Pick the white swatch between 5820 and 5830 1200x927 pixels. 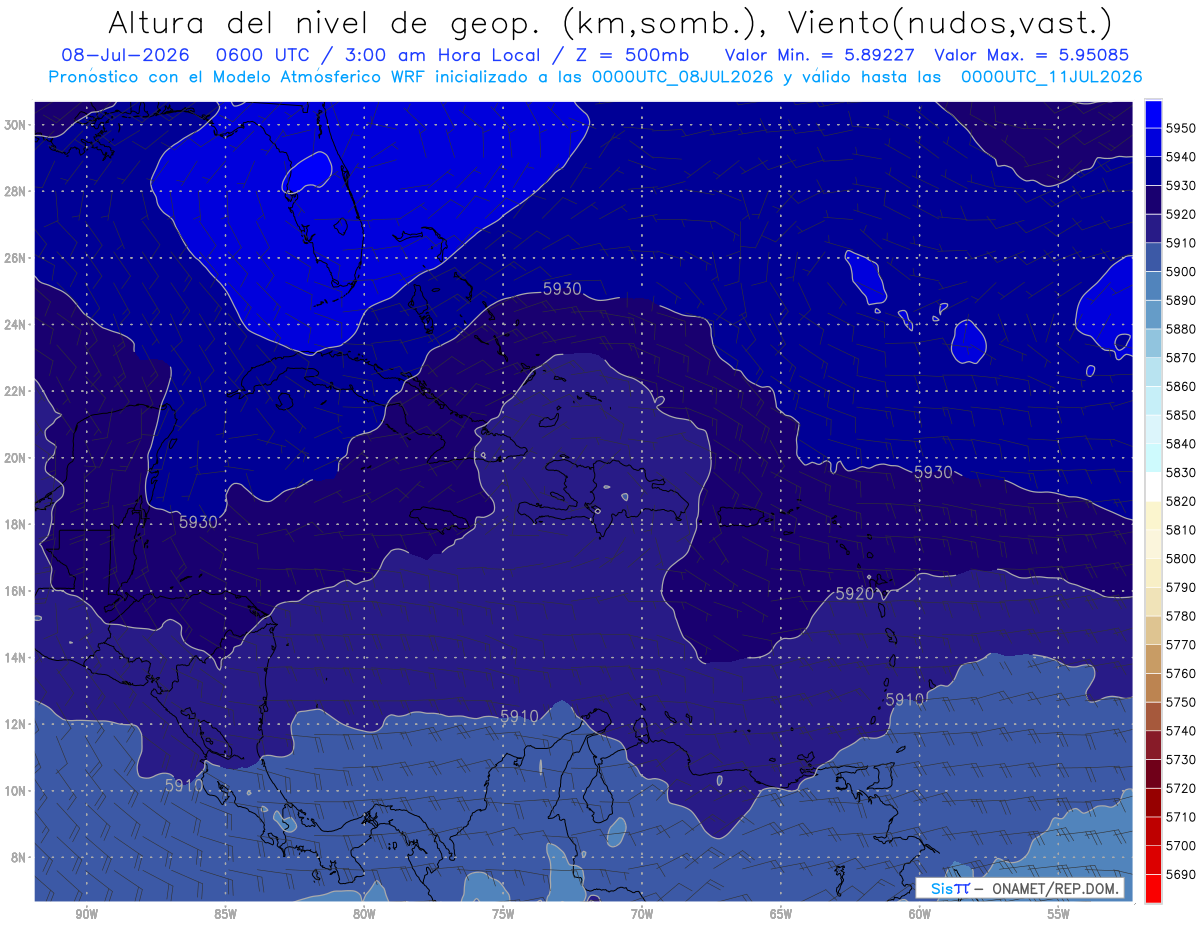click(1153, 487)
